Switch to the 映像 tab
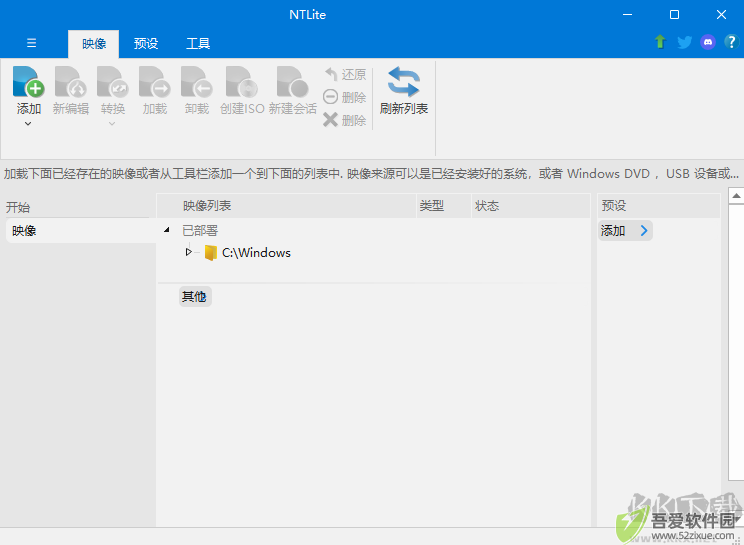Screen dimensions: 744x545 (x=93, y=44)
